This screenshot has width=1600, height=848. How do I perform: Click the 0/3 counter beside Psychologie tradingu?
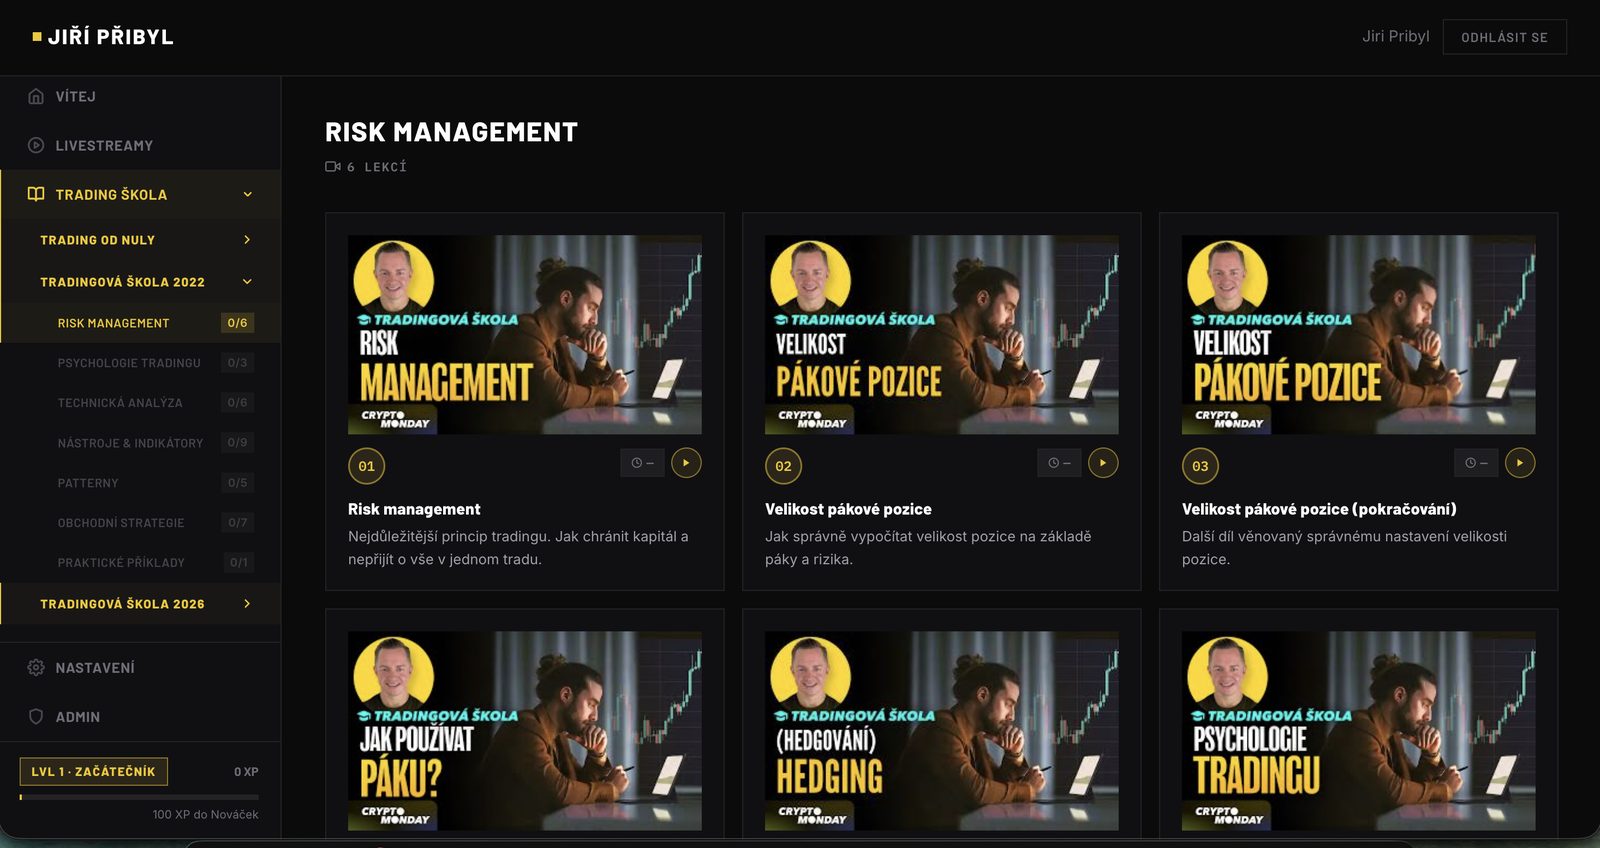(237, 363)
